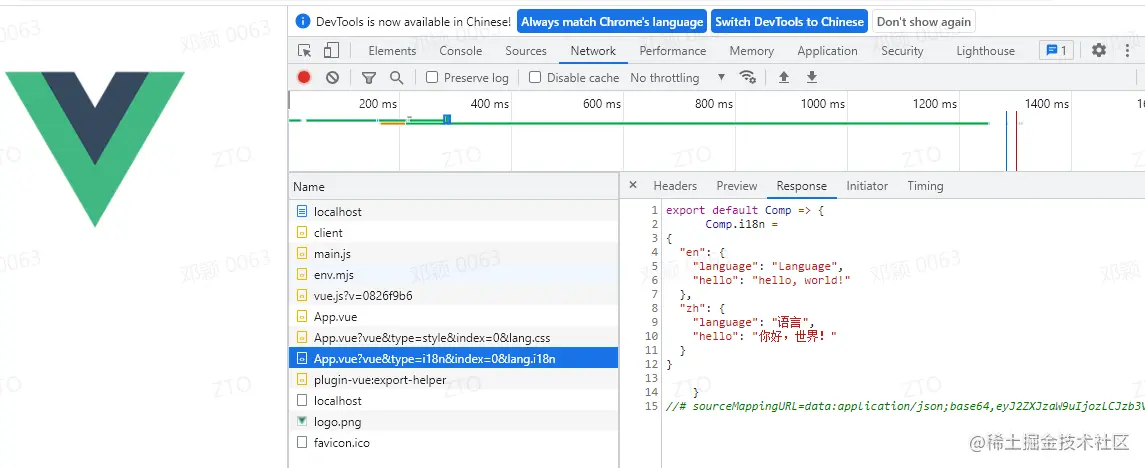Select the App.vue request row
The width and height of the screenshot is (1145, 468).
pos(453,317)
